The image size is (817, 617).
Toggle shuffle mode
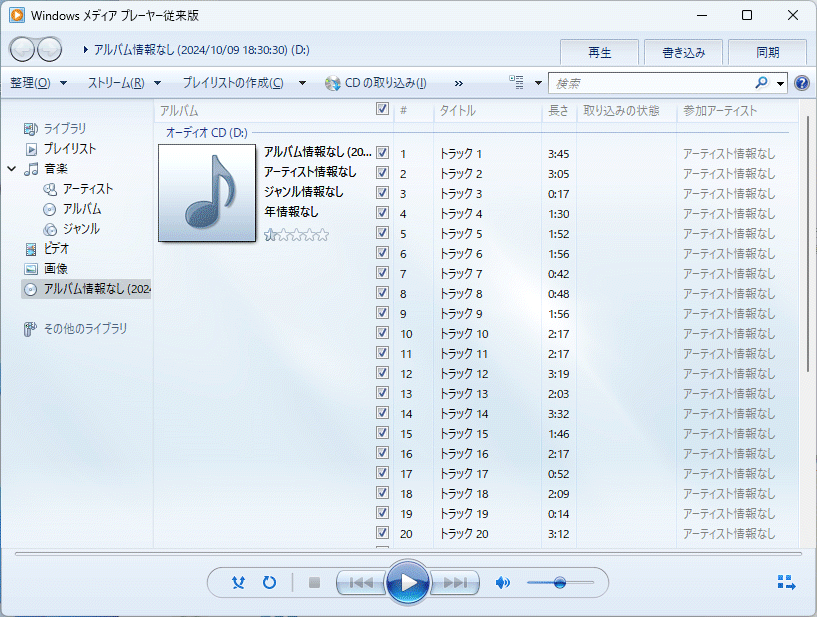(x=239, y=582)
